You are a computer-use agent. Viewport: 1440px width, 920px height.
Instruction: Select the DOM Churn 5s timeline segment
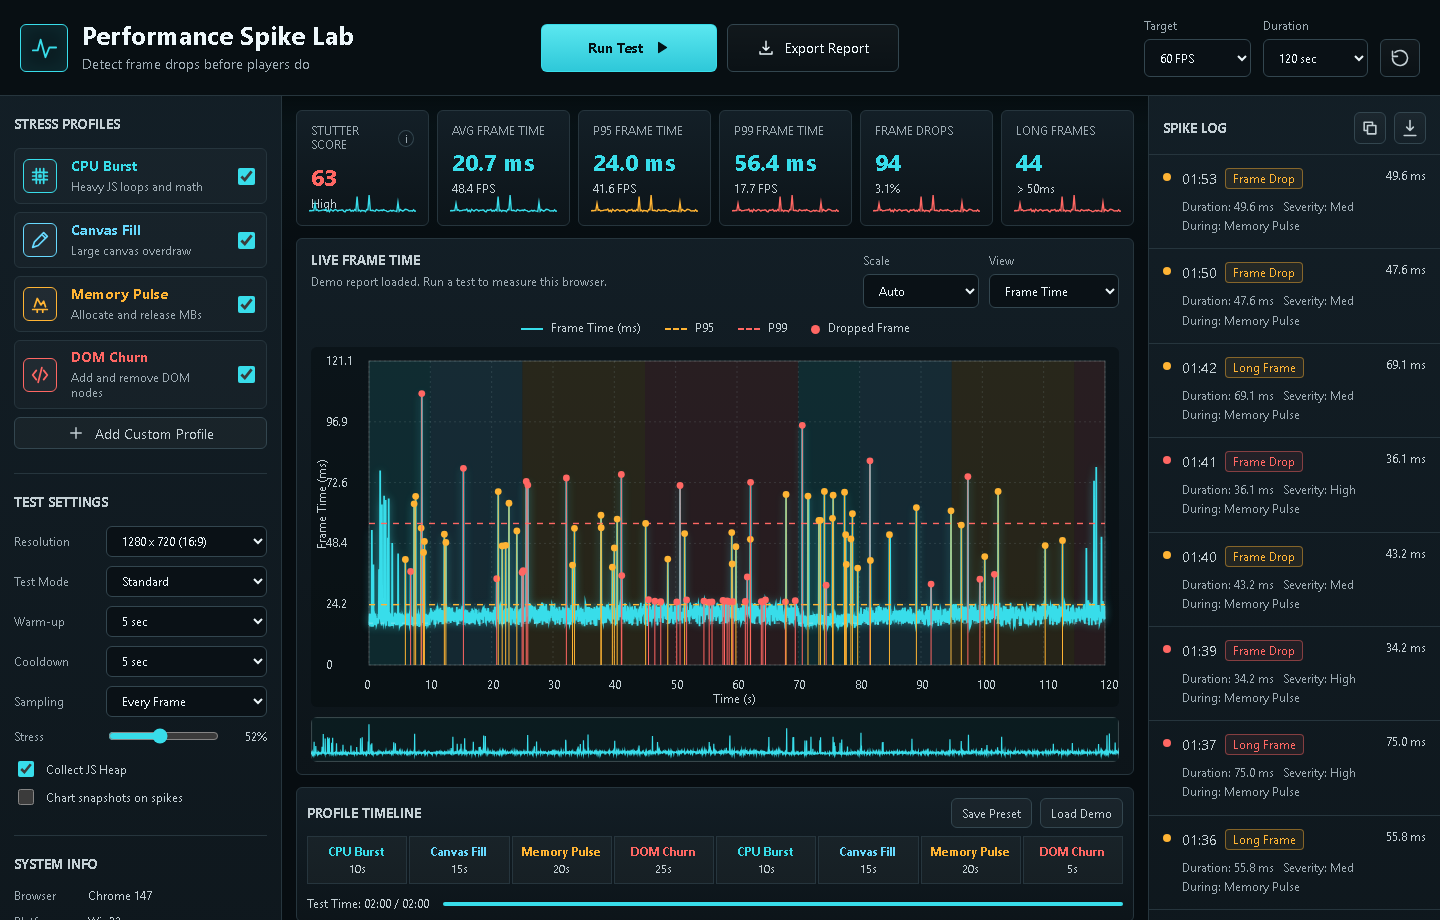click(1072, 860)
